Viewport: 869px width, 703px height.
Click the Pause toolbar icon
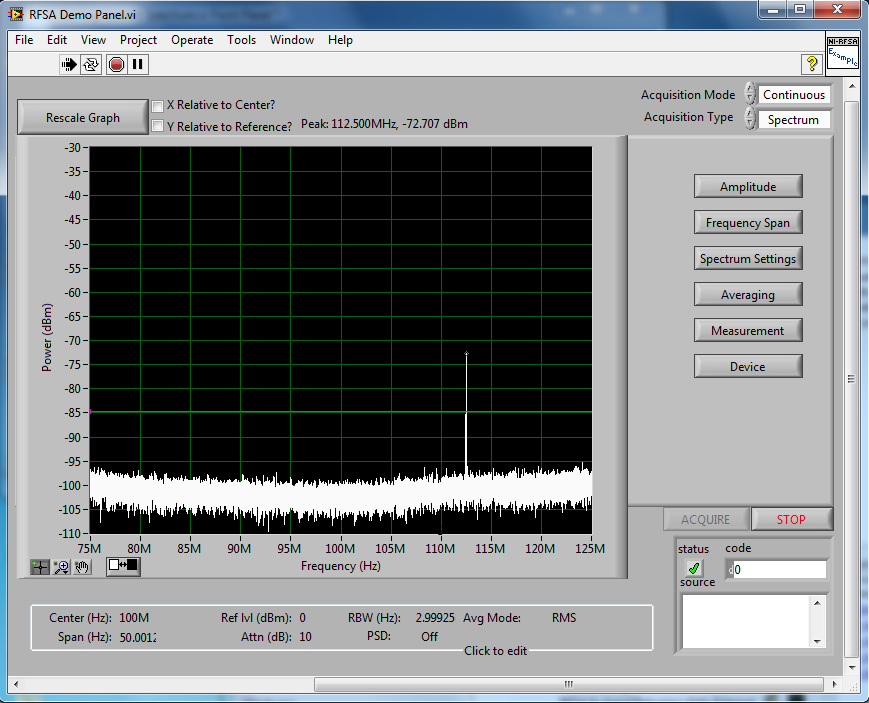(138, 64)
